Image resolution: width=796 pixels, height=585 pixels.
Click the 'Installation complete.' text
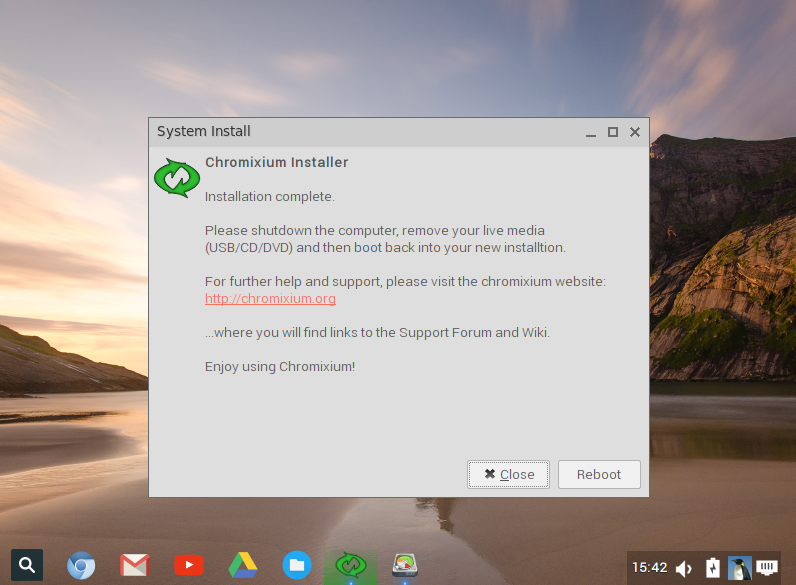tap(270, 197)
